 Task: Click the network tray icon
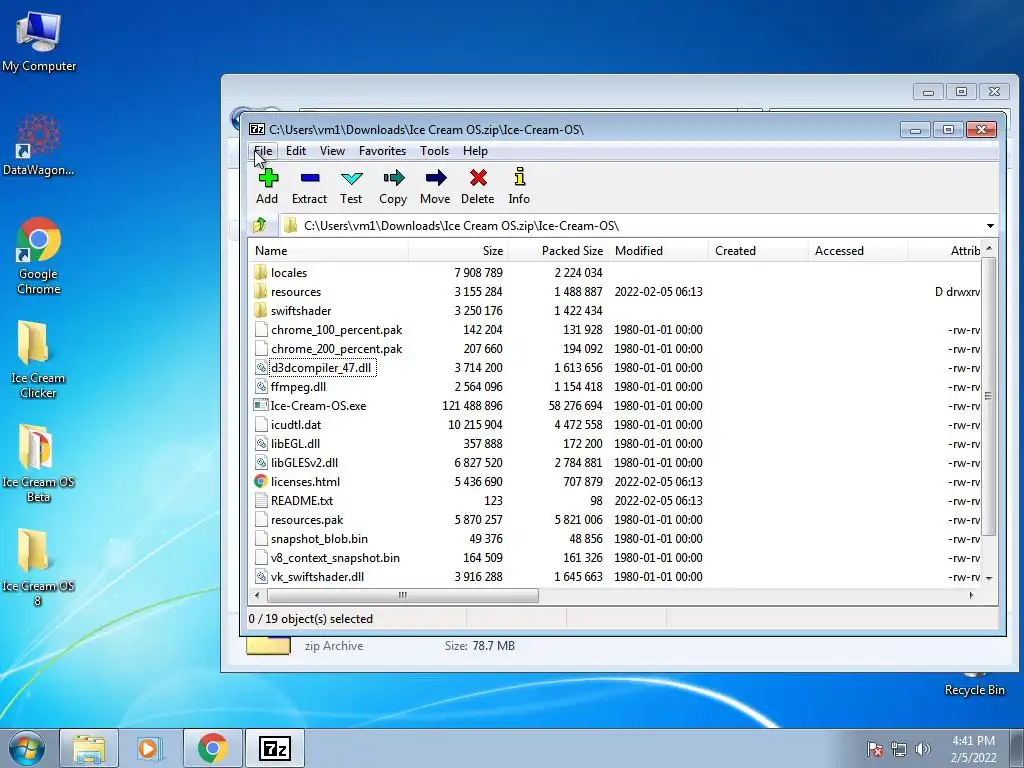coord(899,749)
